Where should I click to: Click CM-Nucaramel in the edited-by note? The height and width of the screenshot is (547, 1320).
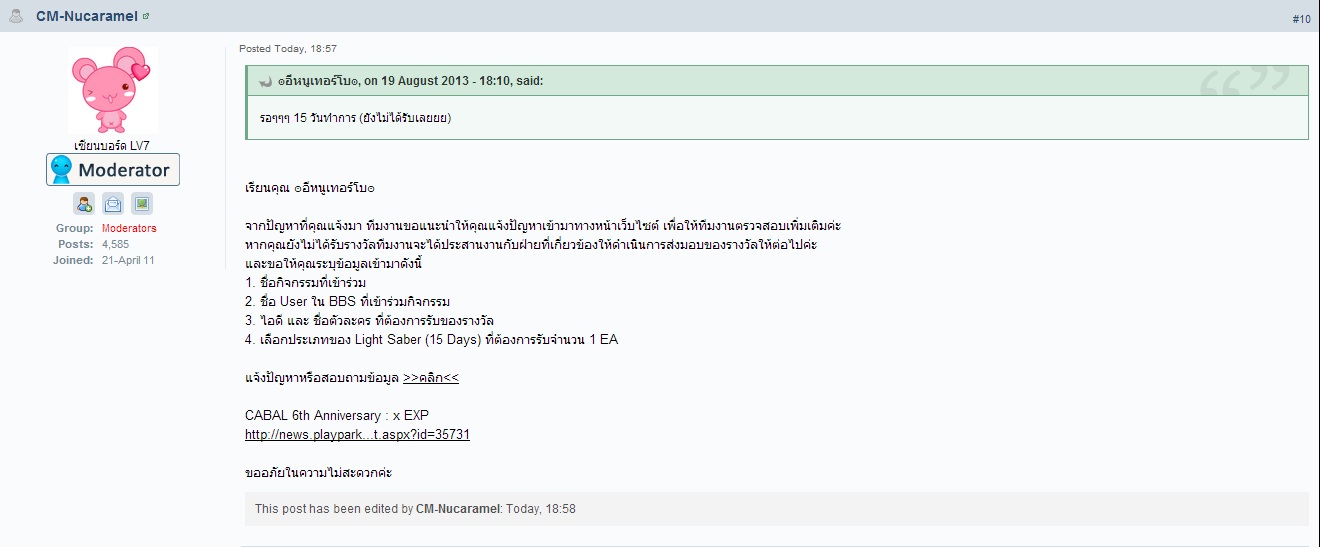pos(457,509)
